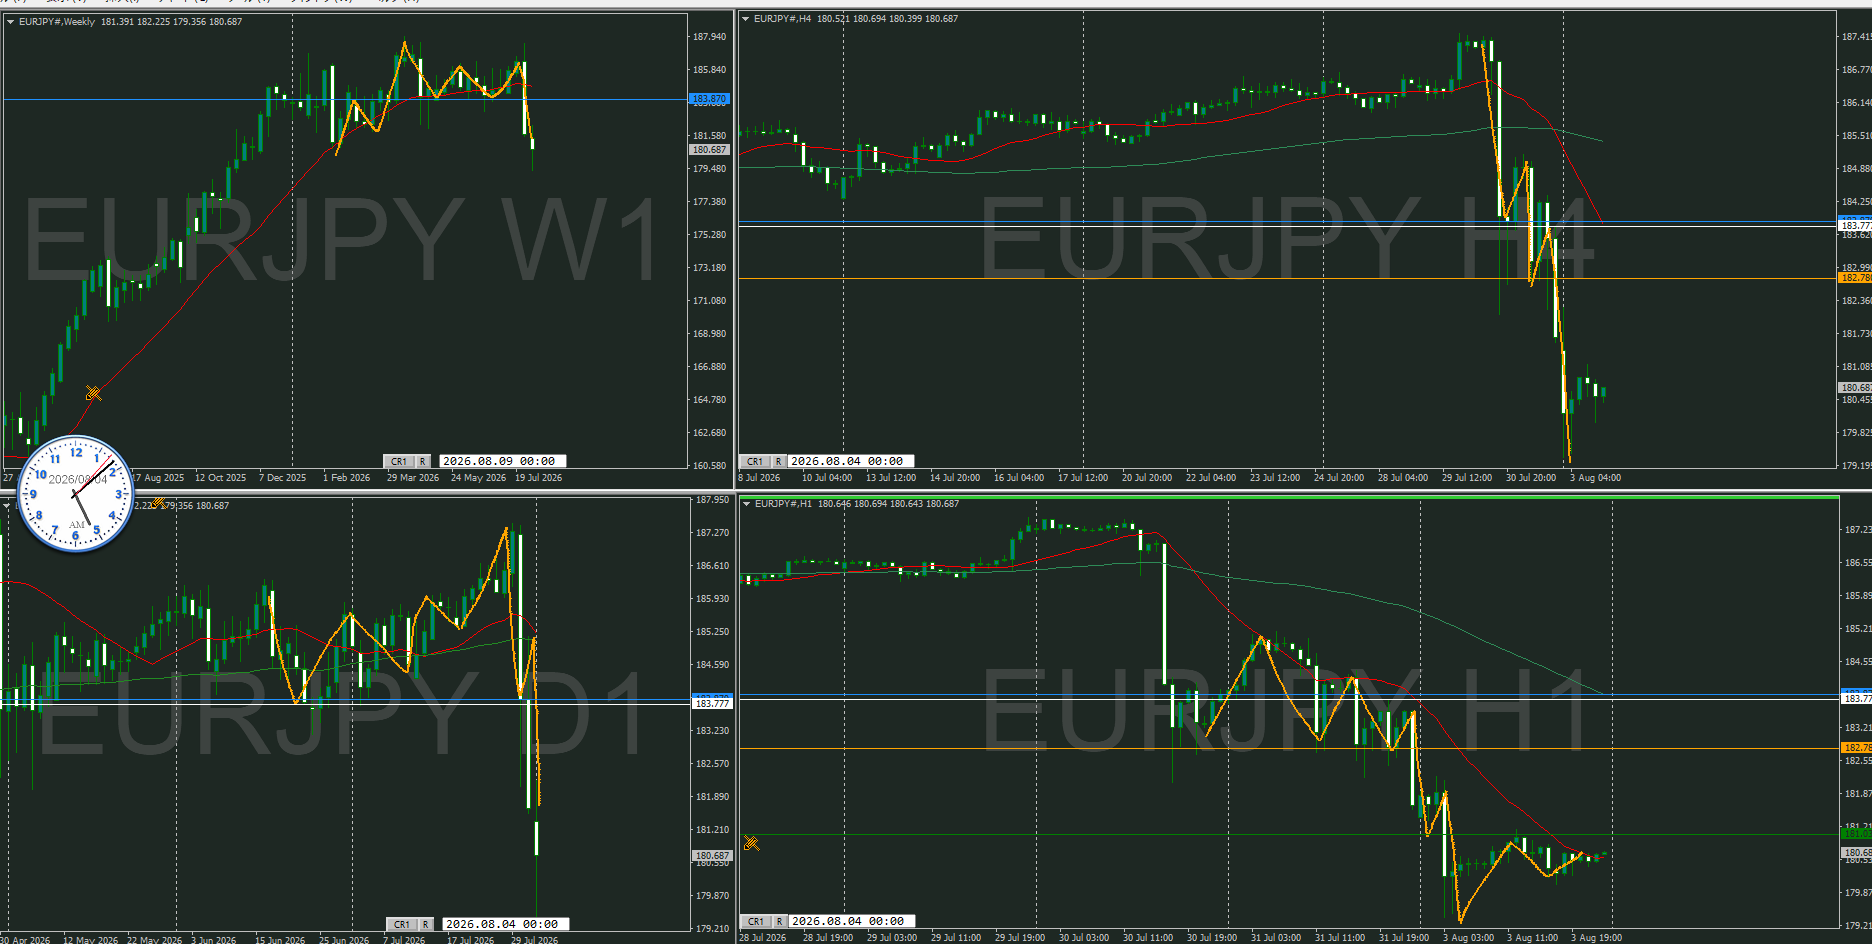The height and width of the screenshot is (944, 1872).
Task: Click the CR1 button on the H4 chart
Action: 755,461
